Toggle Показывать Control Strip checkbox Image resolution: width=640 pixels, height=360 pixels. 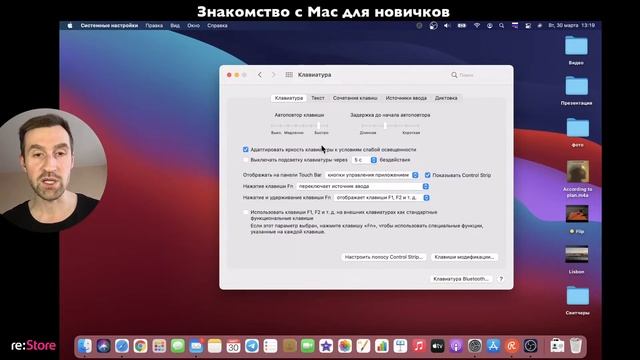coord(428,175)
